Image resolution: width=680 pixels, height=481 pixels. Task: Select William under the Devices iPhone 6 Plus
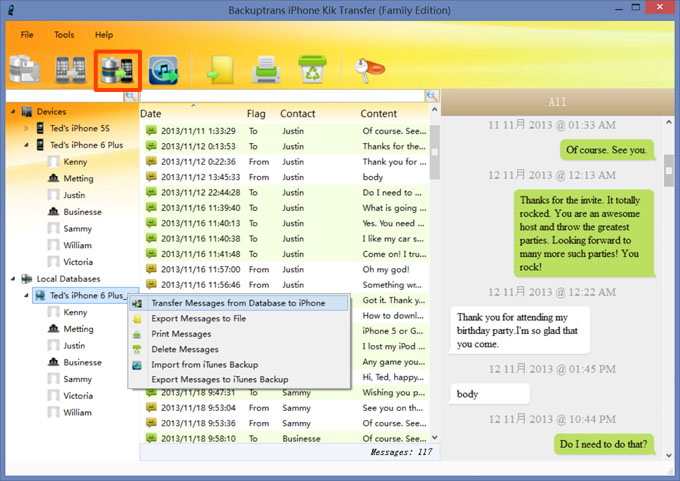click(x=77, y=245)
